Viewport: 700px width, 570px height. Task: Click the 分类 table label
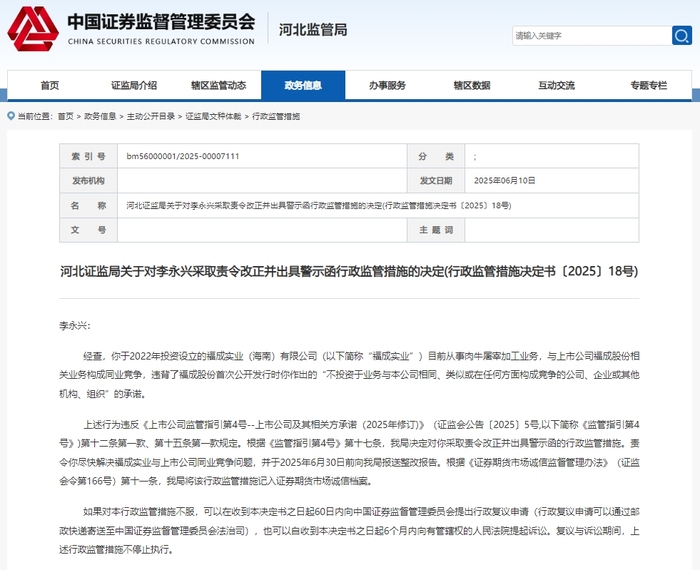[x=436, y=156]
